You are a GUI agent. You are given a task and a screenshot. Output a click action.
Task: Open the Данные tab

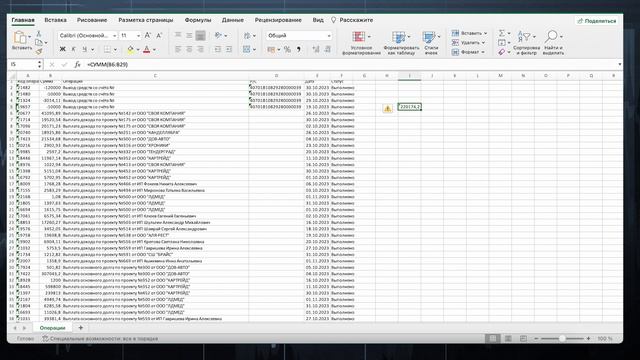(x=233, y=20)
